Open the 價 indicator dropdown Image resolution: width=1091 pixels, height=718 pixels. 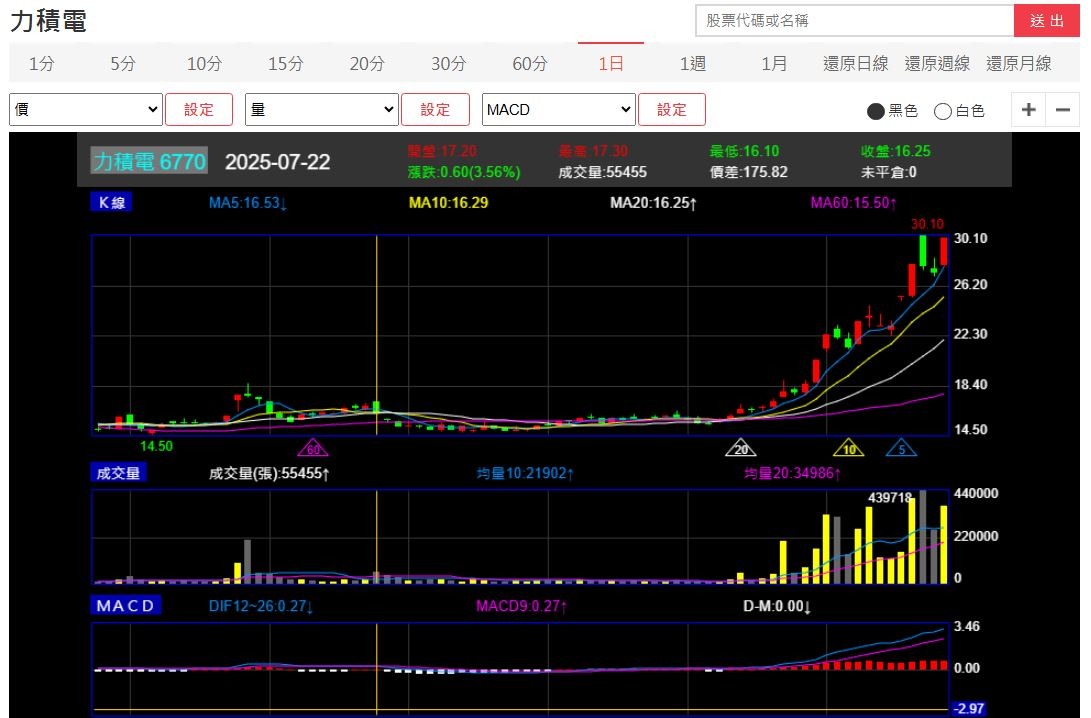86,110
